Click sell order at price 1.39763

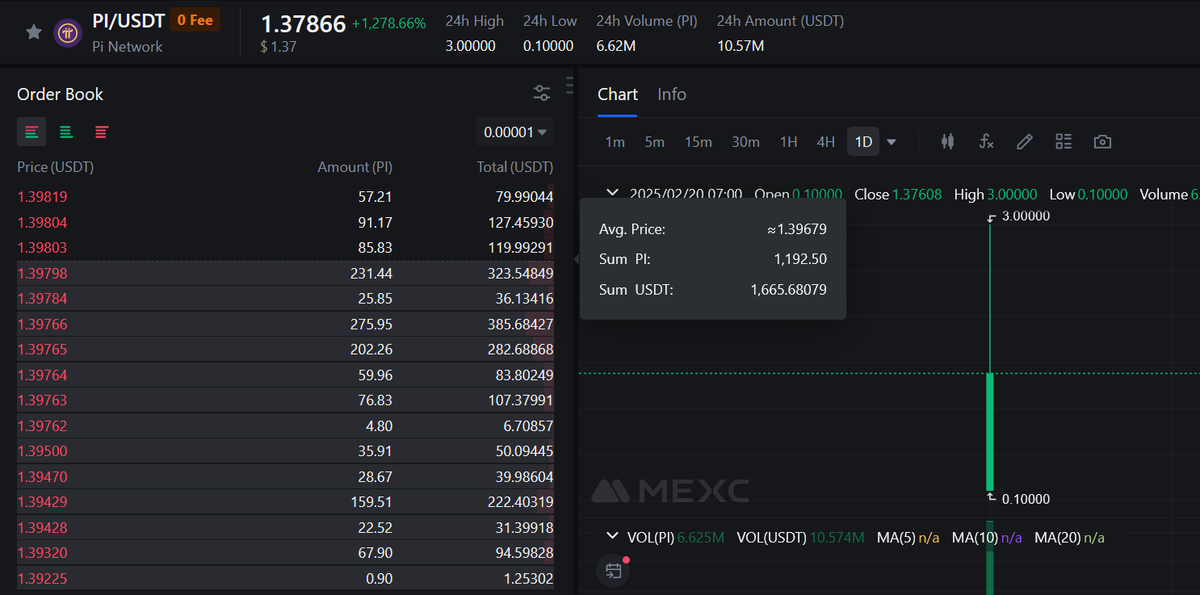pos(285,400)
